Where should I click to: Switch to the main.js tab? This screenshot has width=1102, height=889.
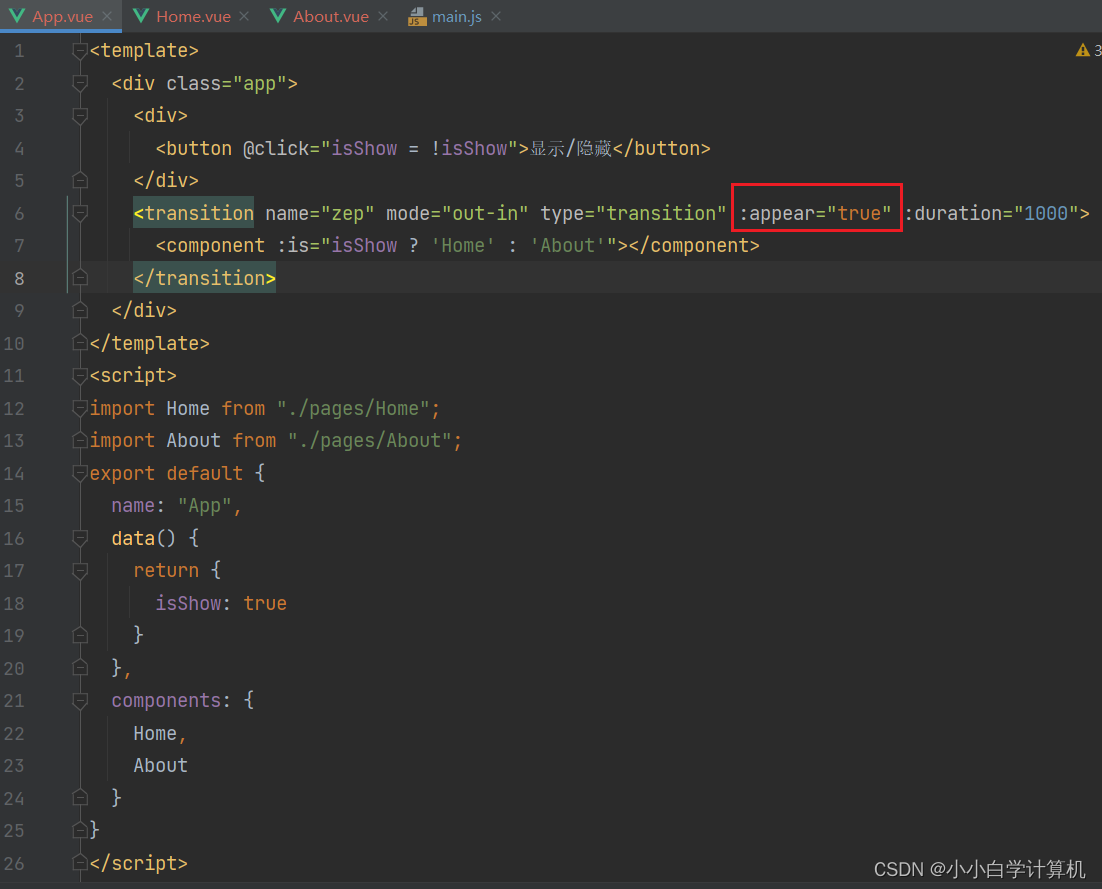pyautogui.click(x=456, y=16)
